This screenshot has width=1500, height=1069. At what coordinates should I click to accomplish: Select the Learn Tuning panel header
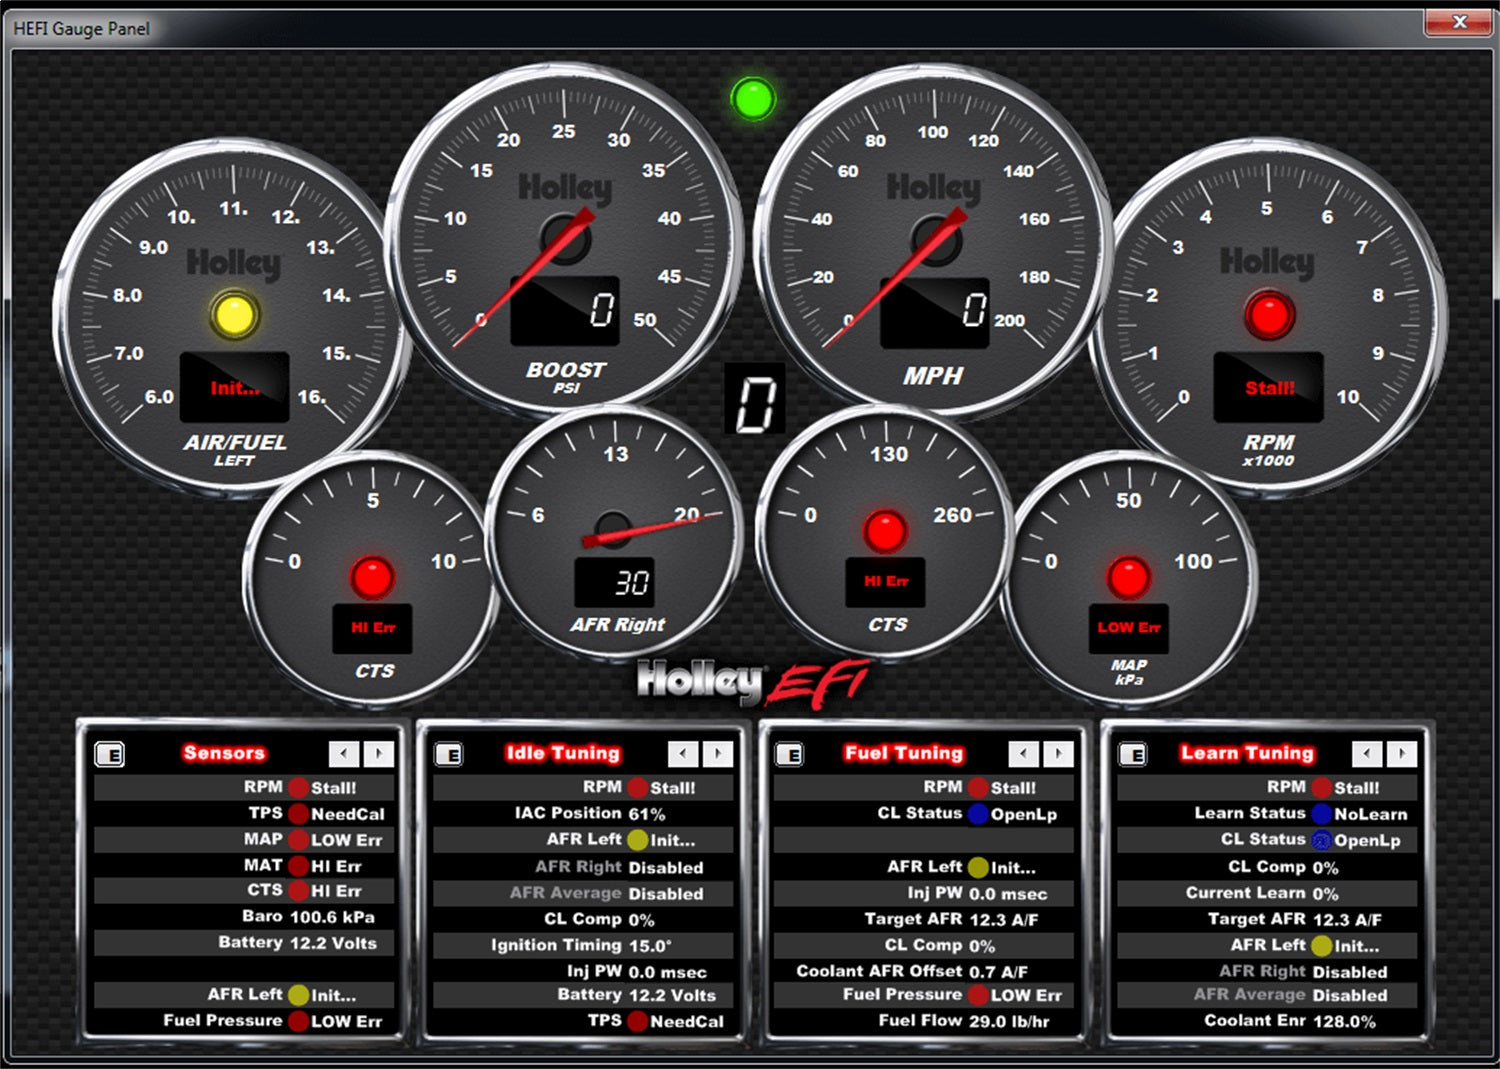tap(1247, 753)
